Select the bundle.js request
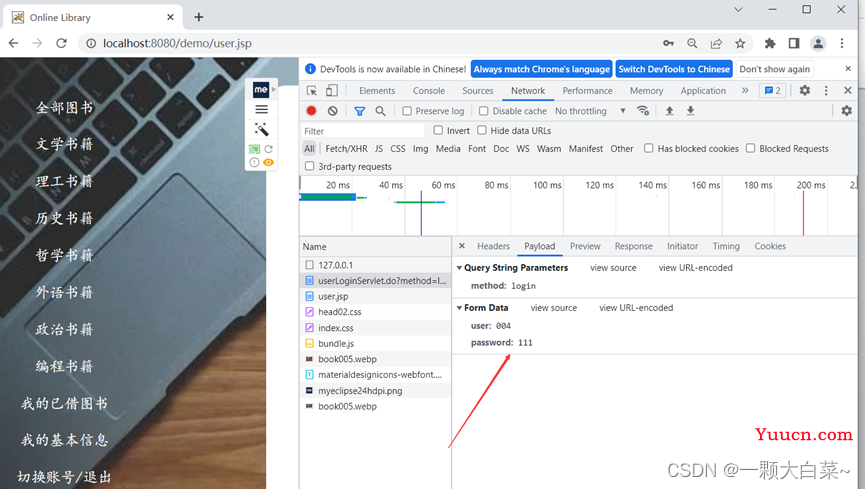865x489 pixels. pos(376,343)
